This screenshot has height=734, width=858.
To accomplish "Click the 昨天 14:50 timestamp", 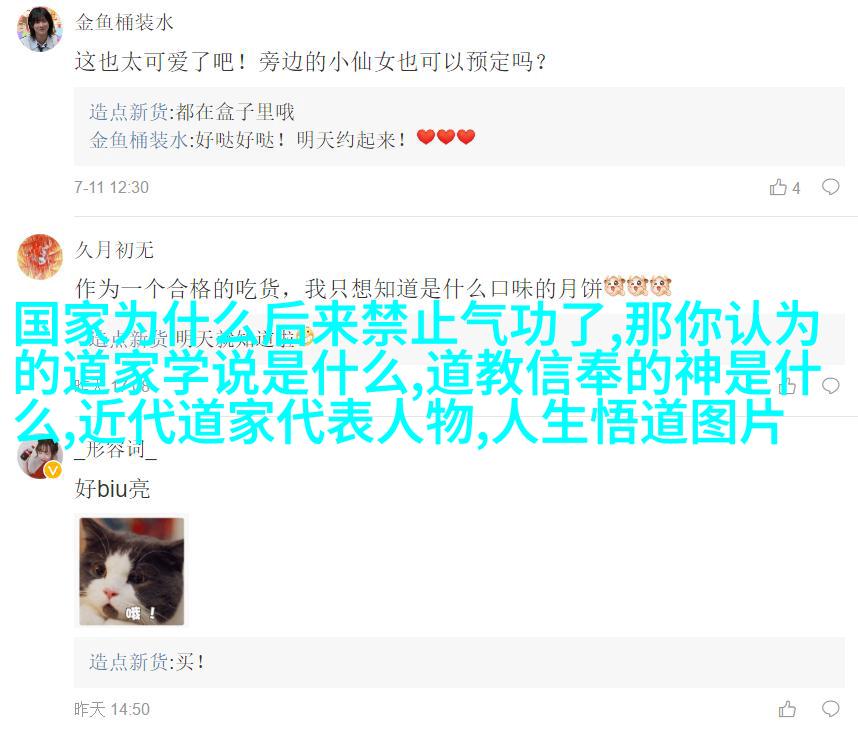I will point(112,709).
